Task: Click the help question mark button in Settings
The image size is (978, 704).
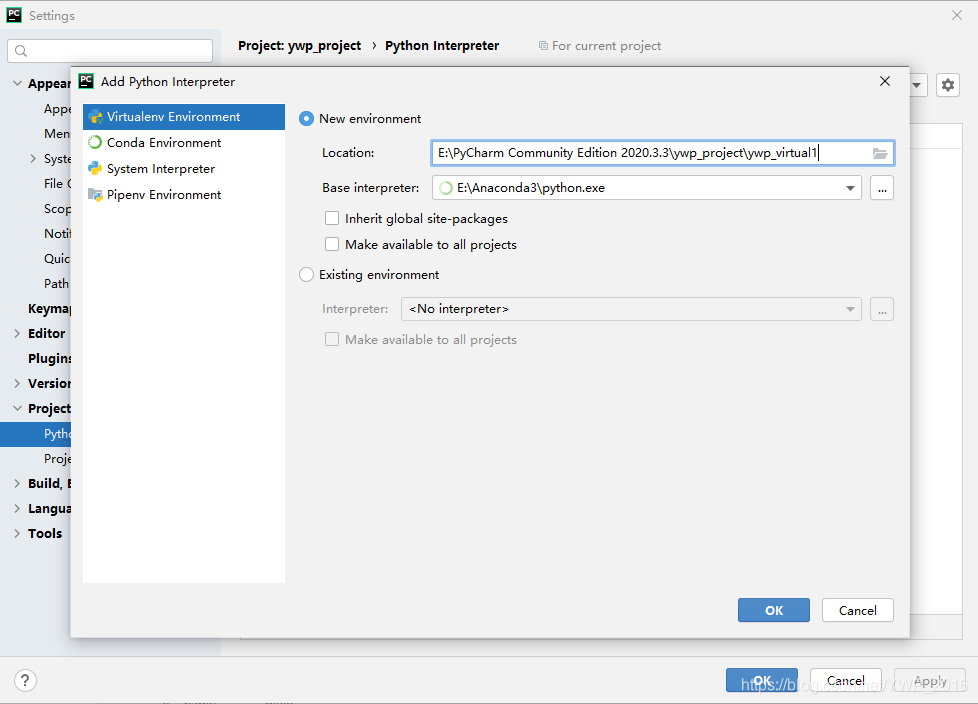Action: pyautogui.click(x=25, y=680)
